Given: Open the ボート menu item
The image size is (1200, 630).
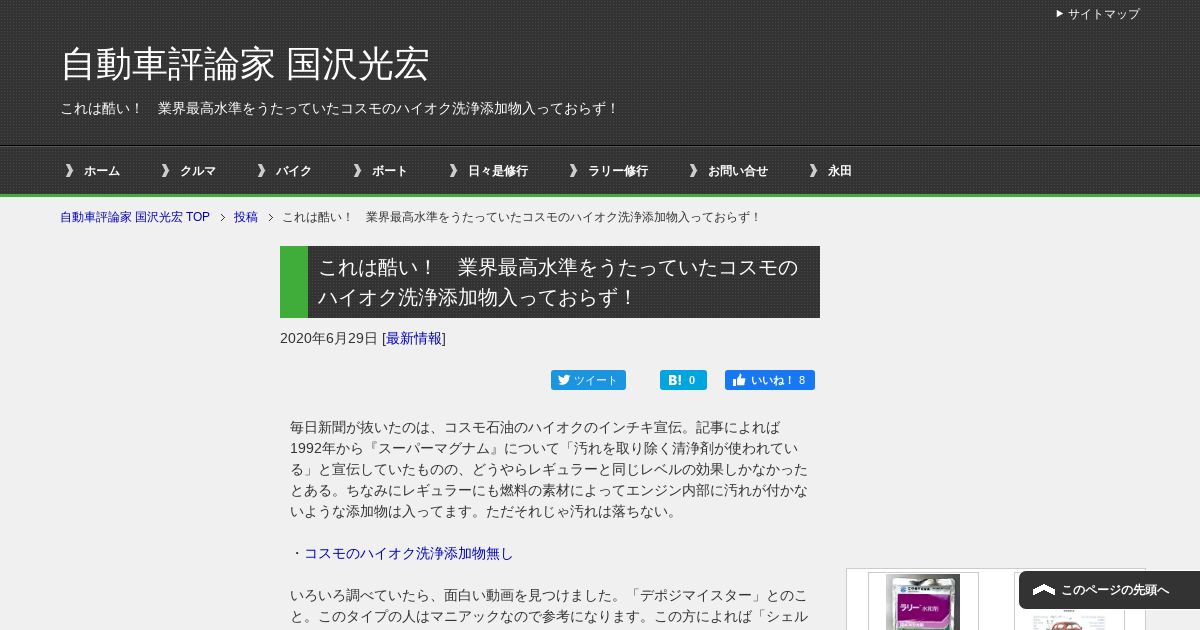Looking at the screenshot, I should 390,171.
